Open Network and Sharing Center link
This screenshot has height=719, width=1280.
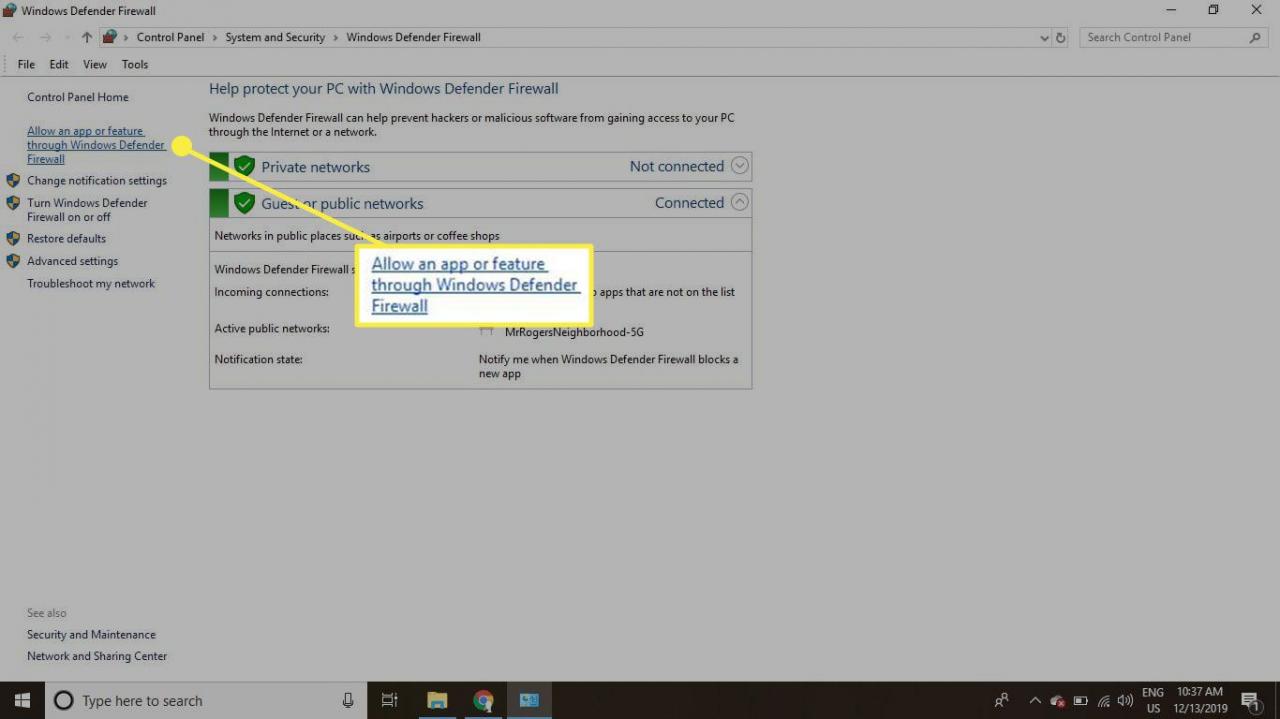pos(97,657)
